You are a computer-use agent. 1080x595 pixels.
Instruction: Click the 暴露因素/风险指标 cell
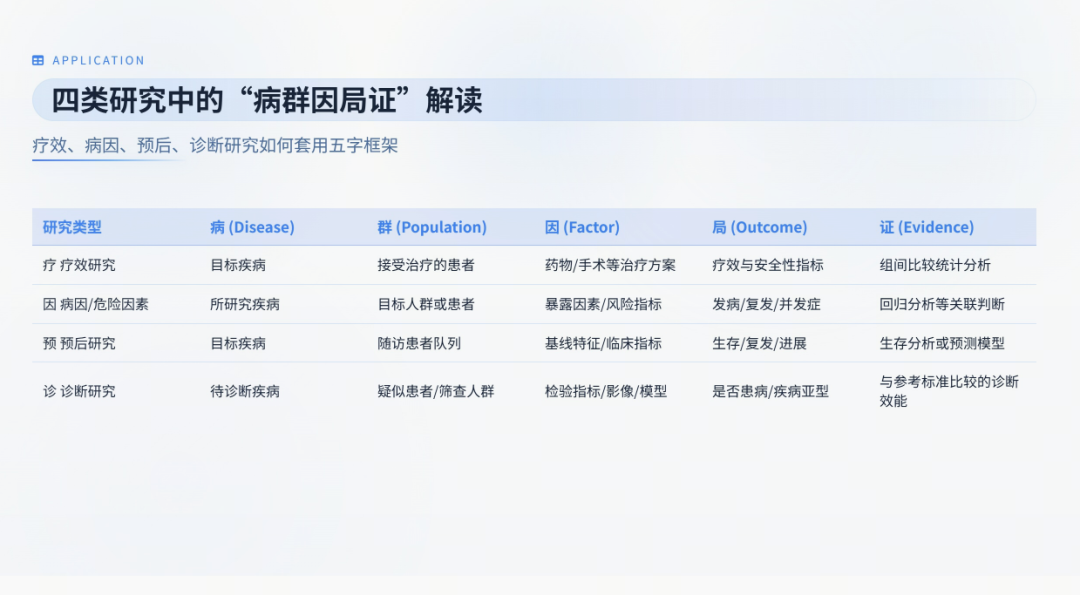(x=603, y=304)
